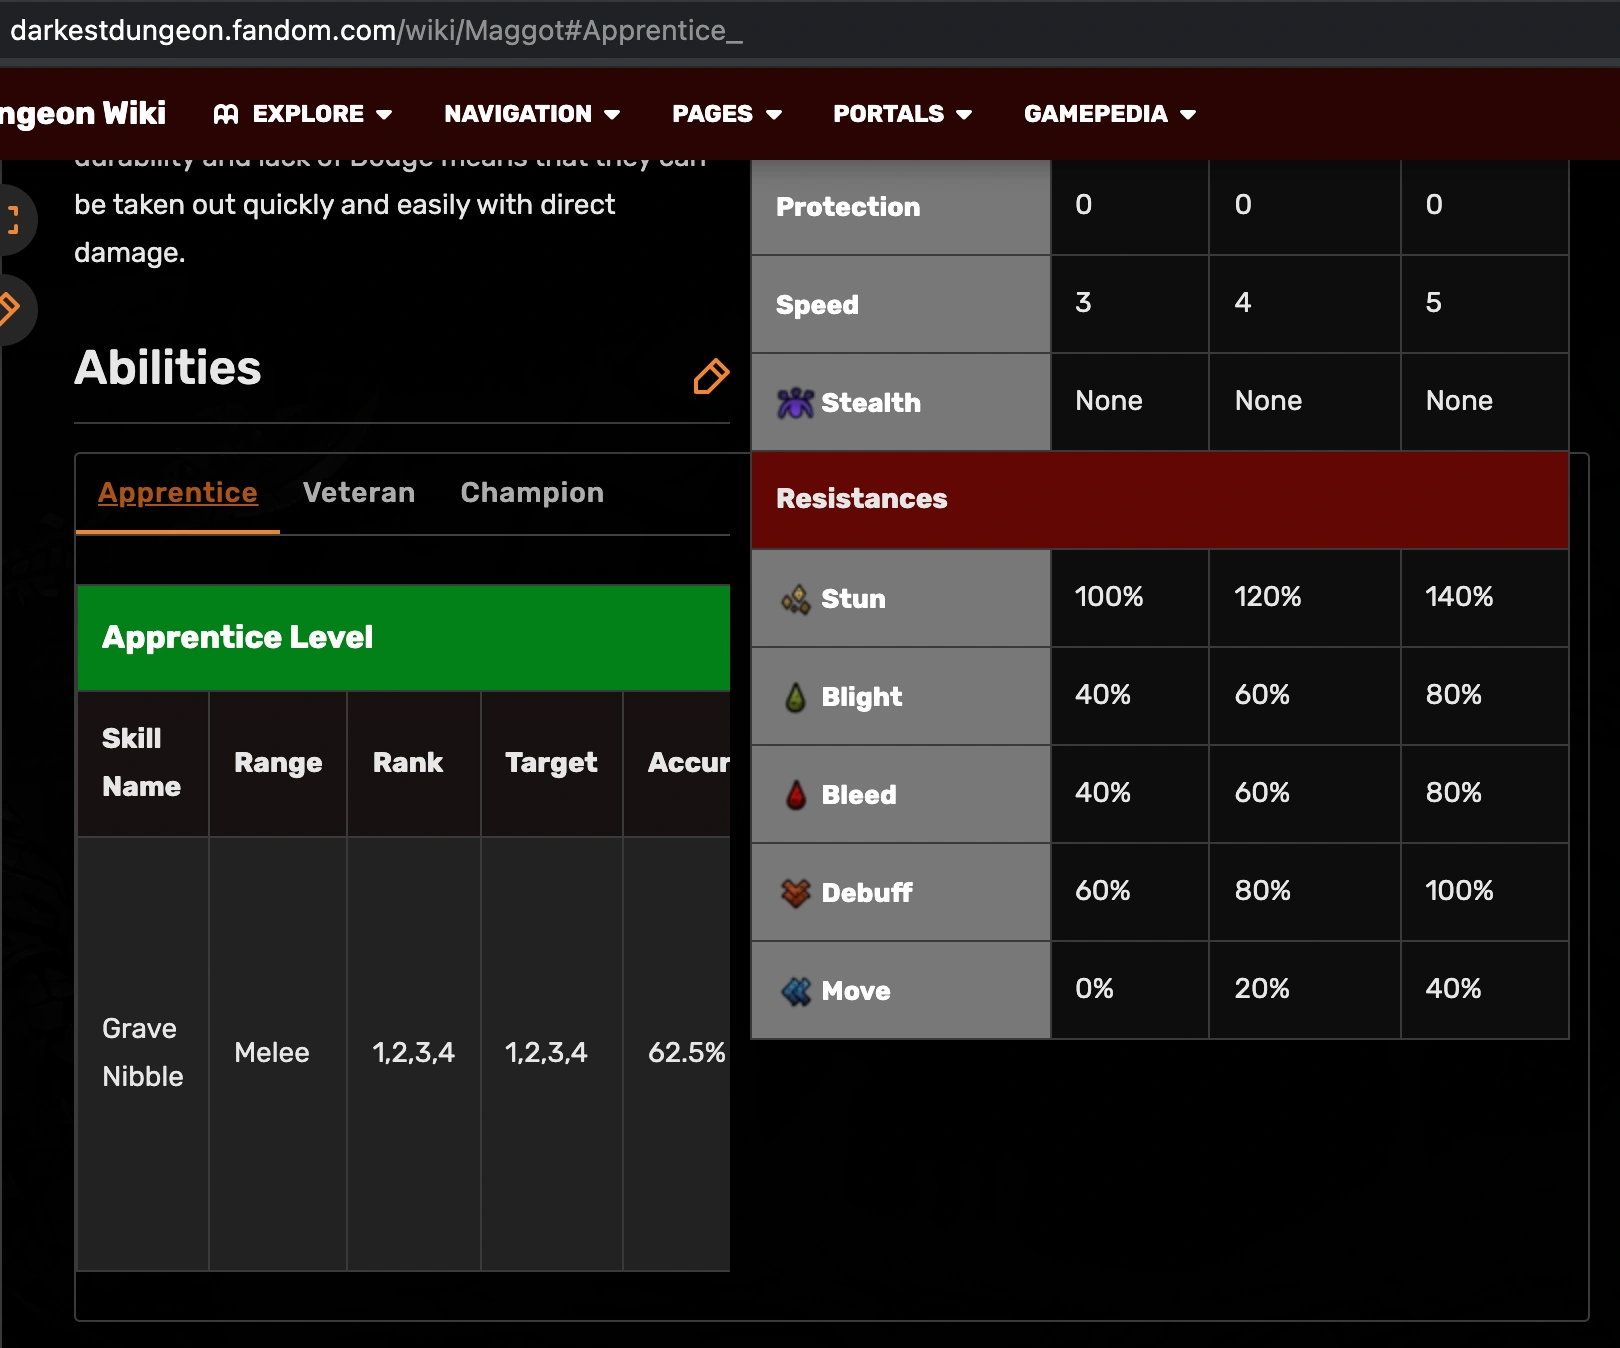Click the Speed row label
This screenshot has width=1620, height=1348.
point(817,305)
